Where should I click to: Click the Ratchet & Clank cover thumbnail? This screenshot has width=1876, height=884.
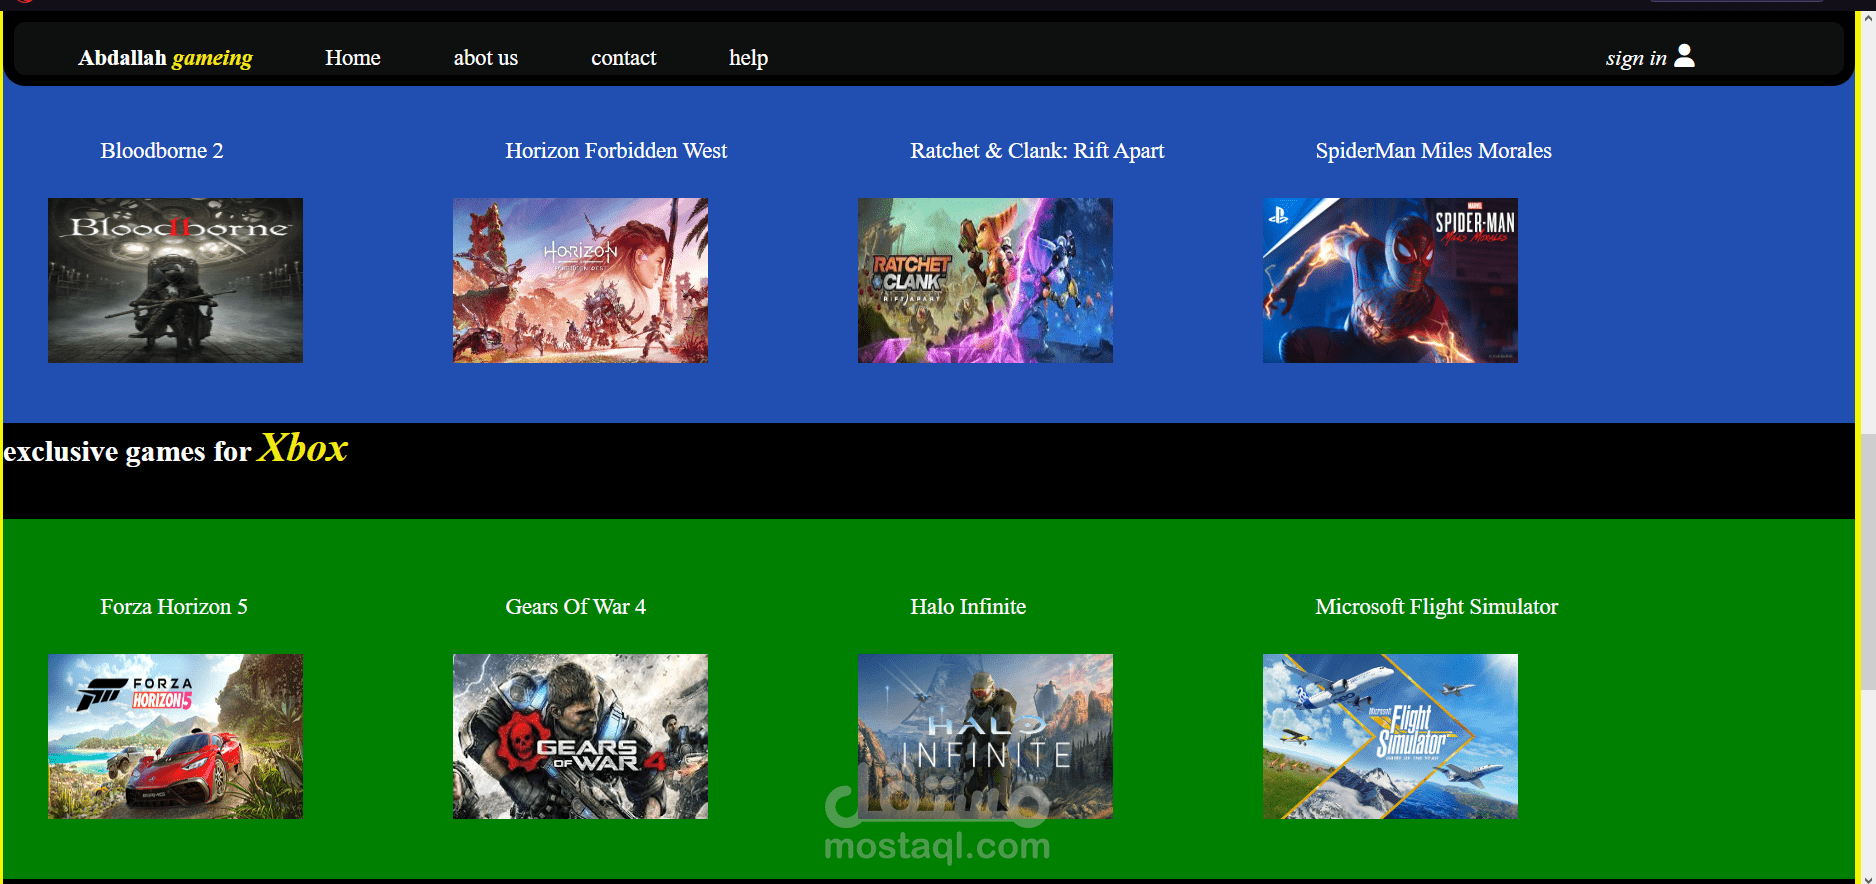(x=985, y=280)
